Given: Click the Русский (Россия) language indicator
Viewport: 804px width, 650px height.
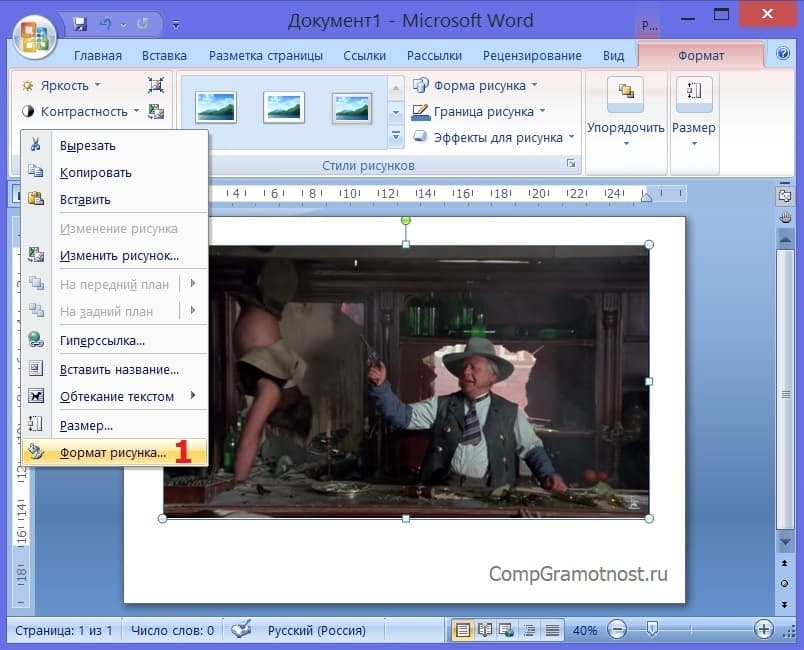Looking at the screenshot, I should (x=317, y=630).
